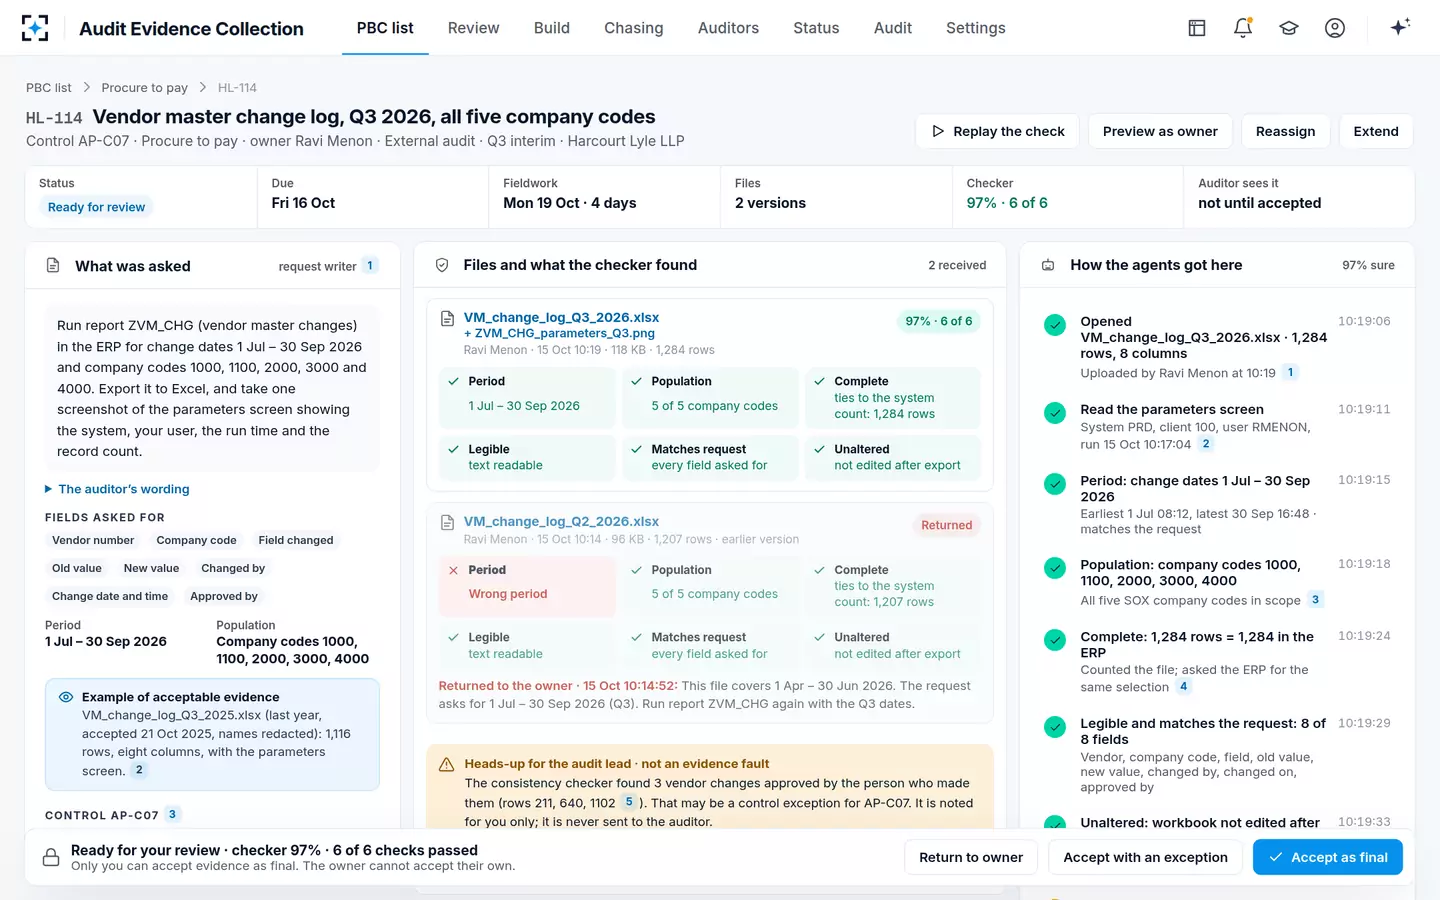1440x900 pixels.
Task: Click the warning triangle in the heads-up note
Action: 447,764
